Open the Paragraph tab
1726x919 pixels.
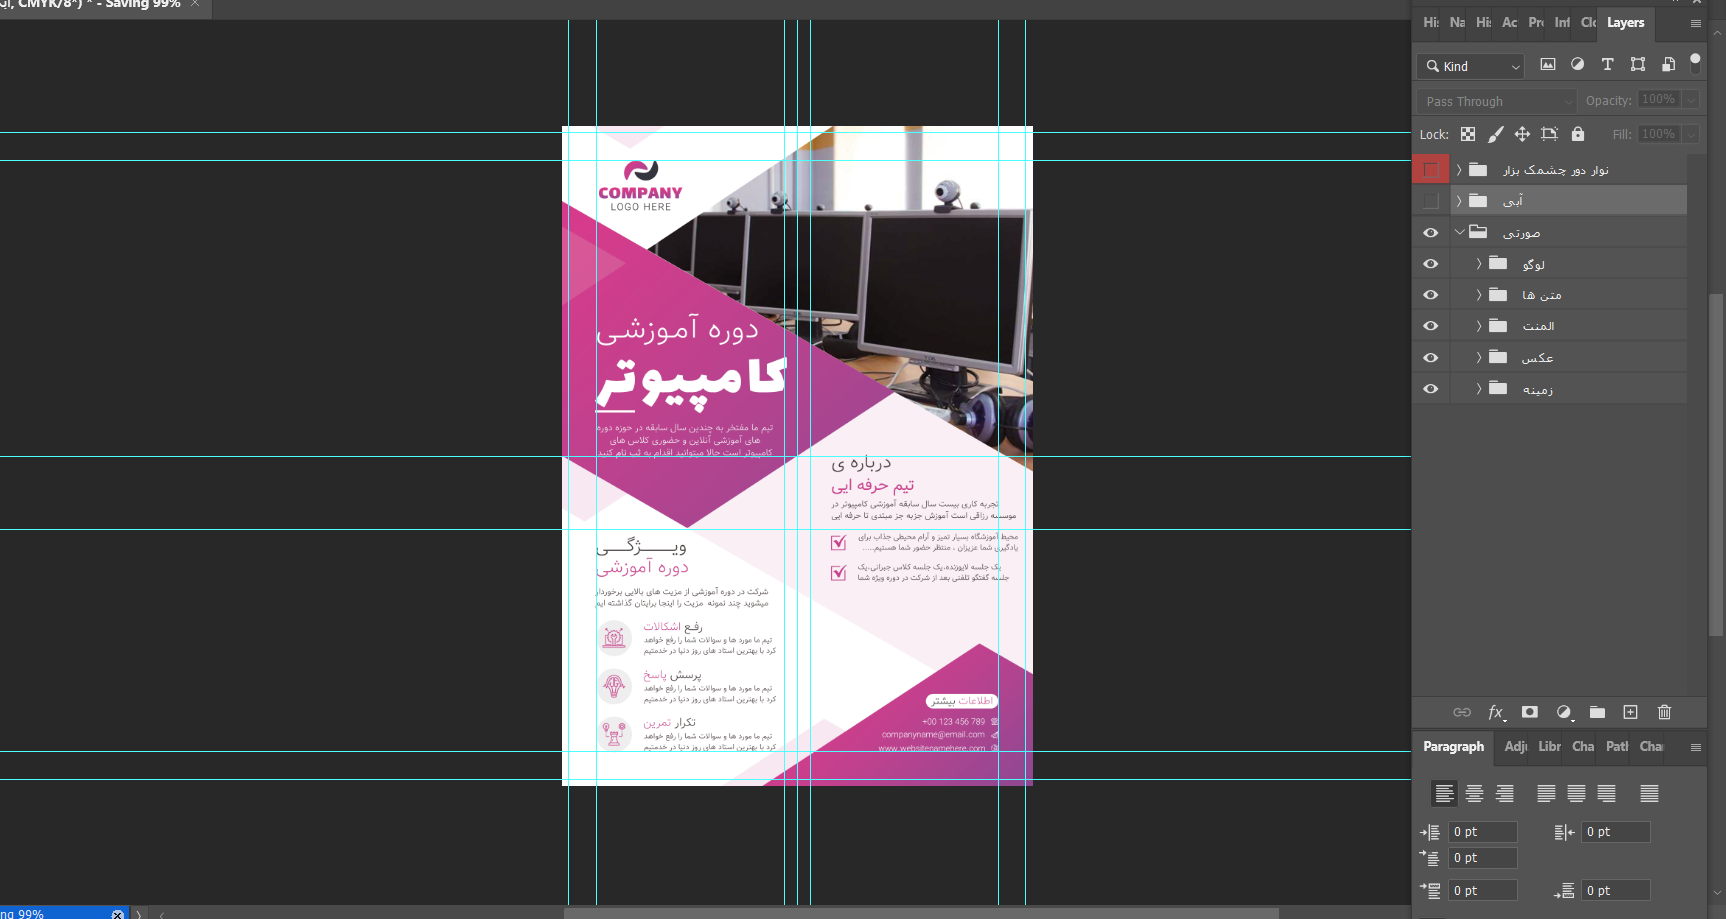coord(1453,746)
